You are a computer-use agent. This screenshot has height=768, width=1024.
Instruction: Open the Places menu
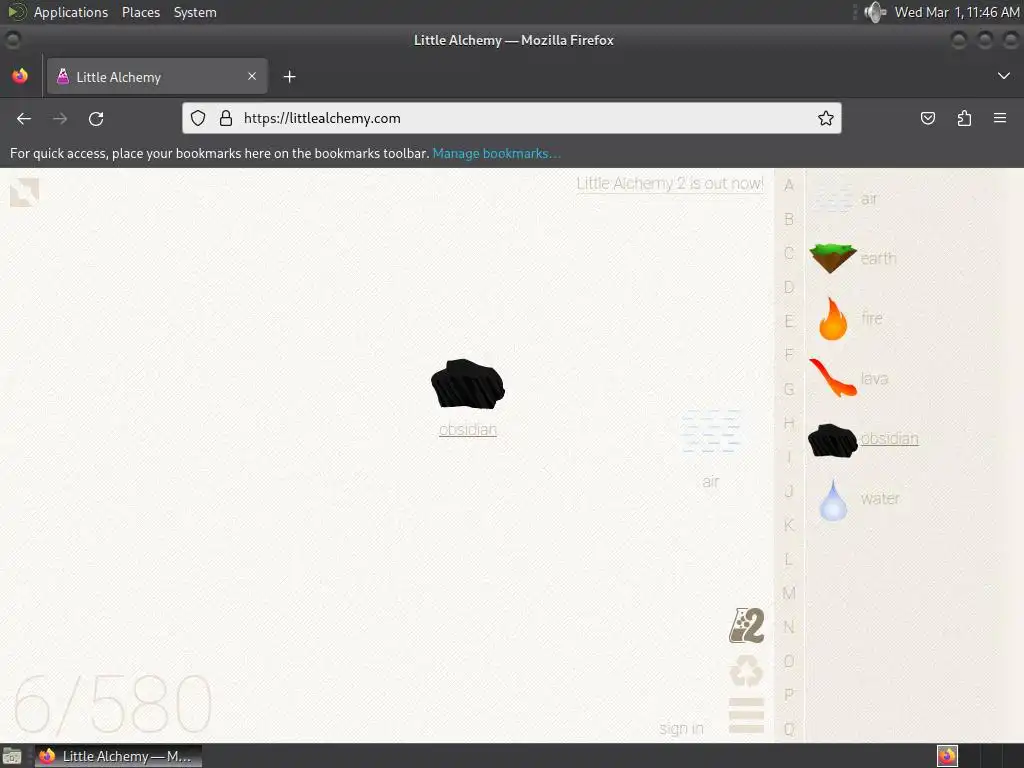[x=140, y=12]
